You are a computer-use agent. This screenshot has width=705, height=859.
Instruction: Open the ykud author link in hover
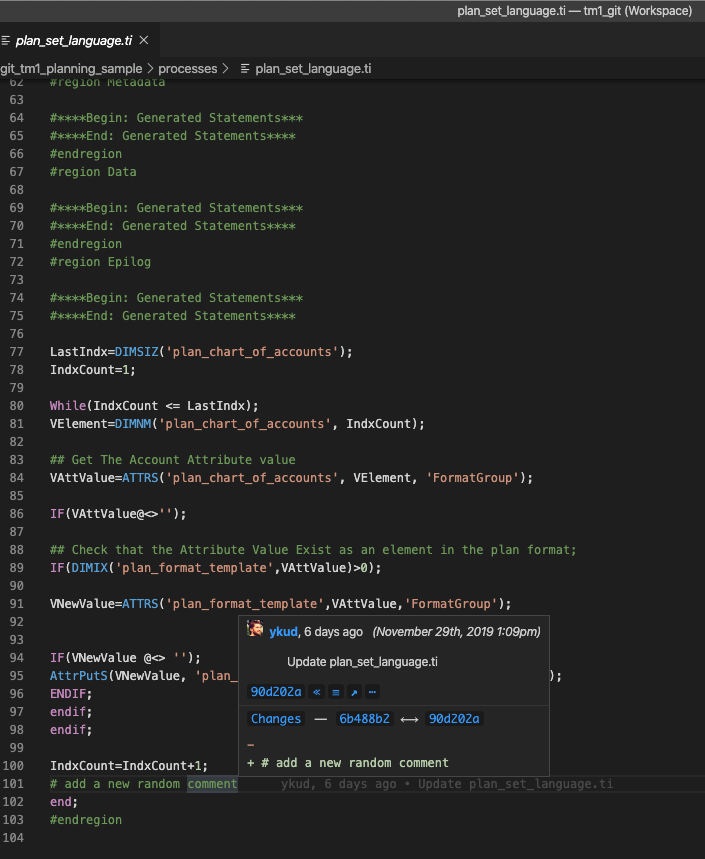pos(283,632)
